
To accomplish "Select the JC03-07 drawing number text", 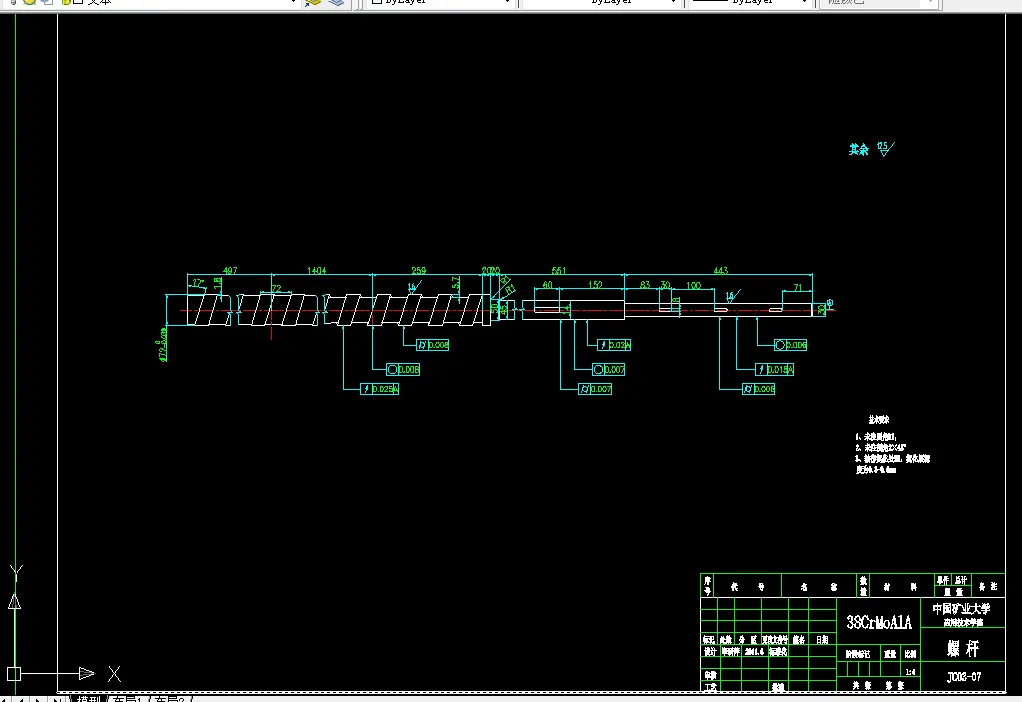I will click(964, 677).
